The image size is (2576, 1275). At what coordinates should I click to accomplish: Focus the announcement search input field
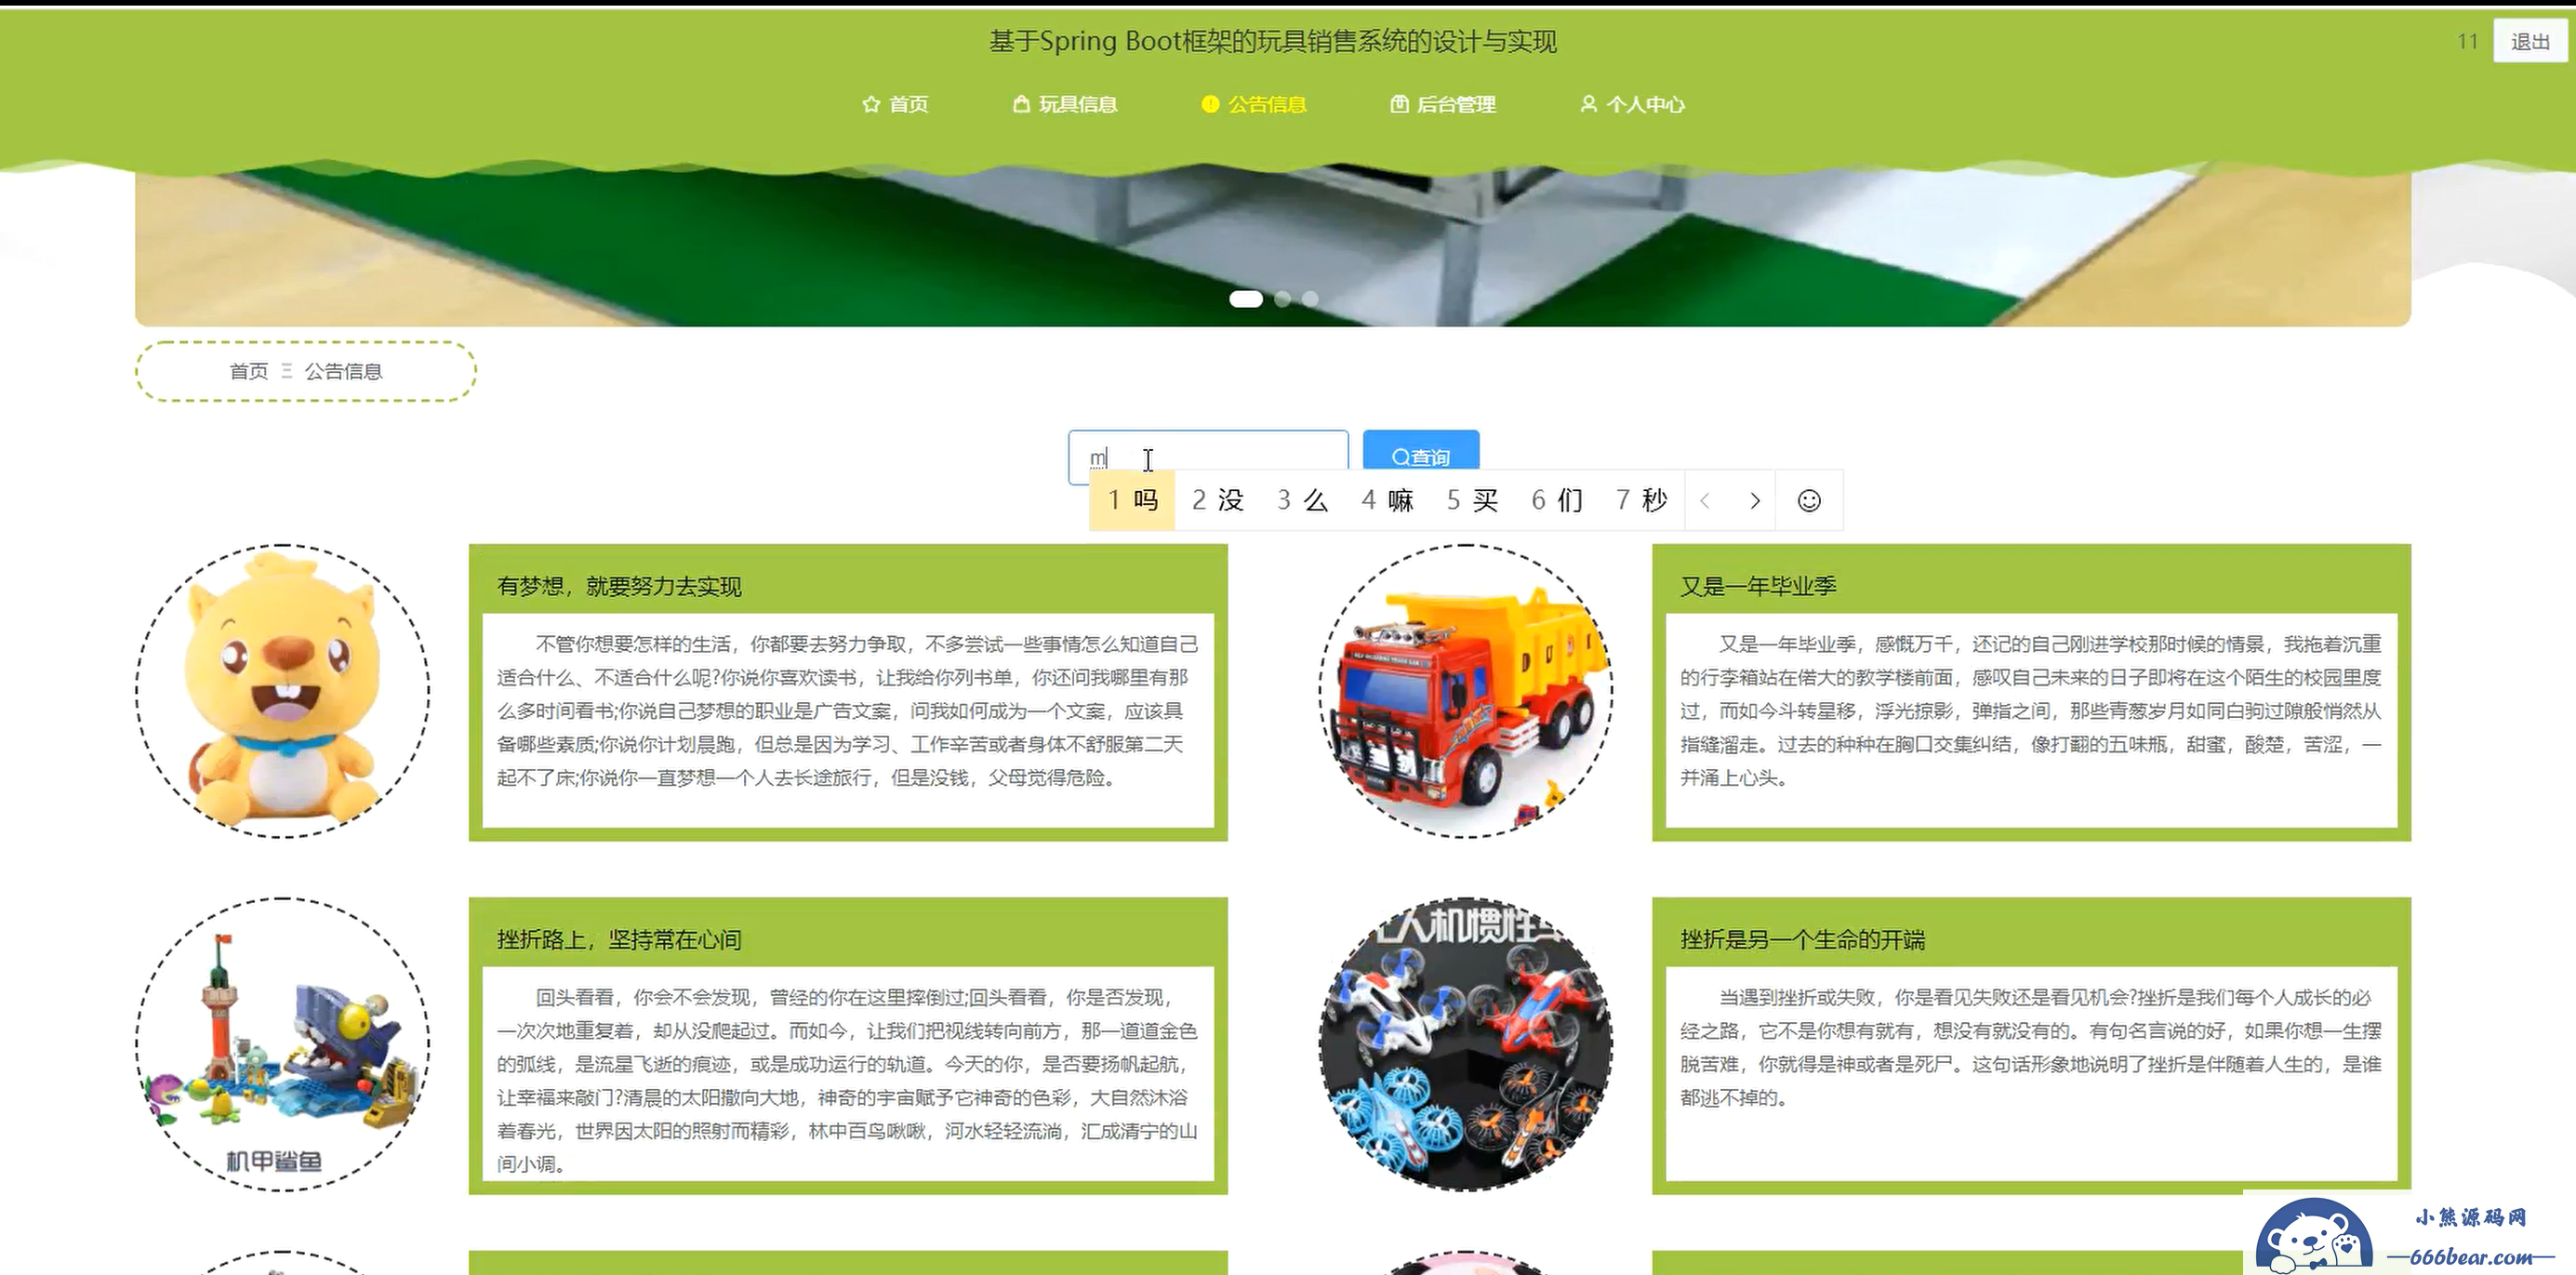coord(1208,457)
